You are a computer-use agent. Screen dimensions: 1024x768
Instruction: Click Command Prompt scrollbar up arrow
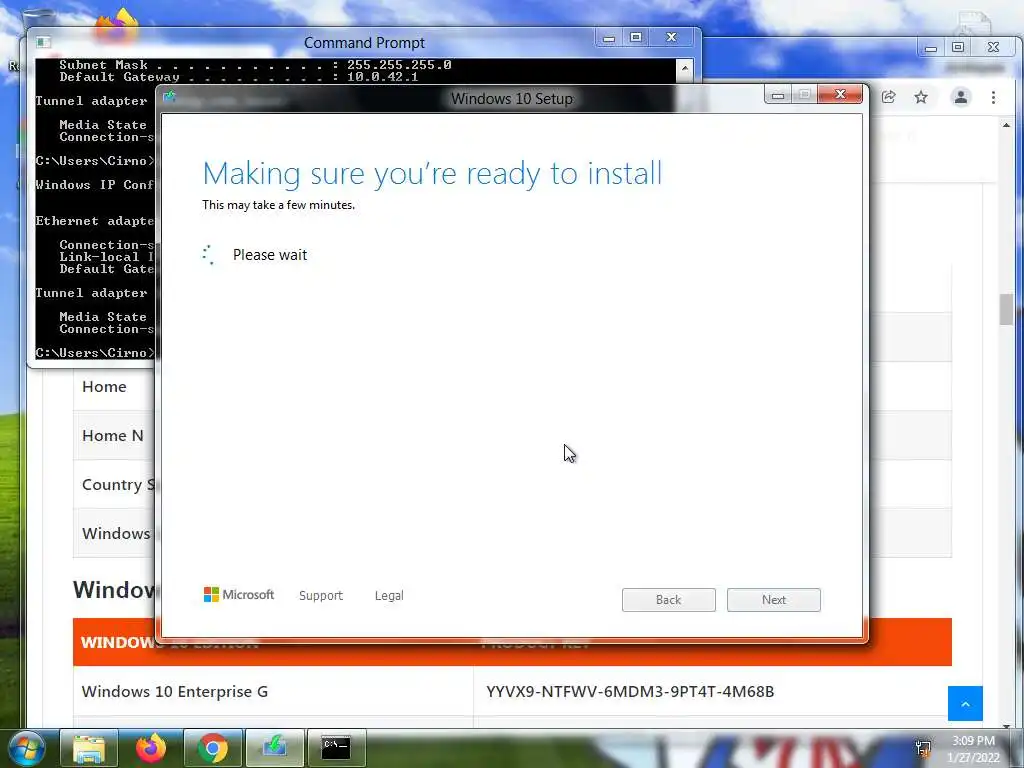pos(684,68)
